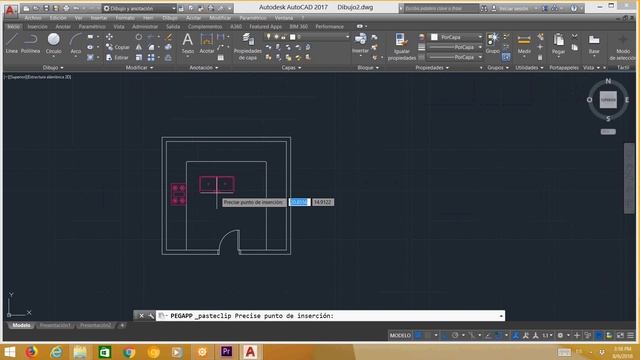640x360 pixels.
Task: Click the rectangular array tool icon
Action: pos(151,58)
